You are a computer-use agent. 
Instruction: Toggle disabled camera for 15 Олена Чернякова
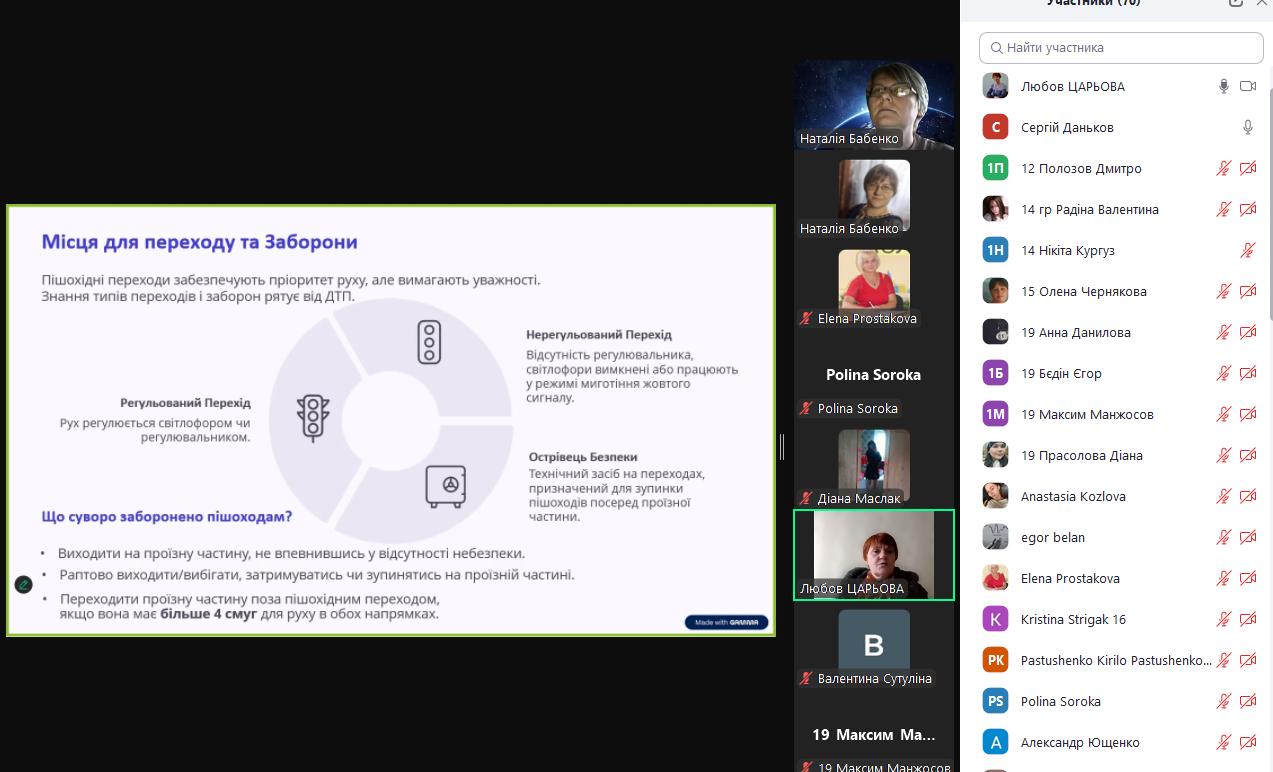coord(1247,292)
